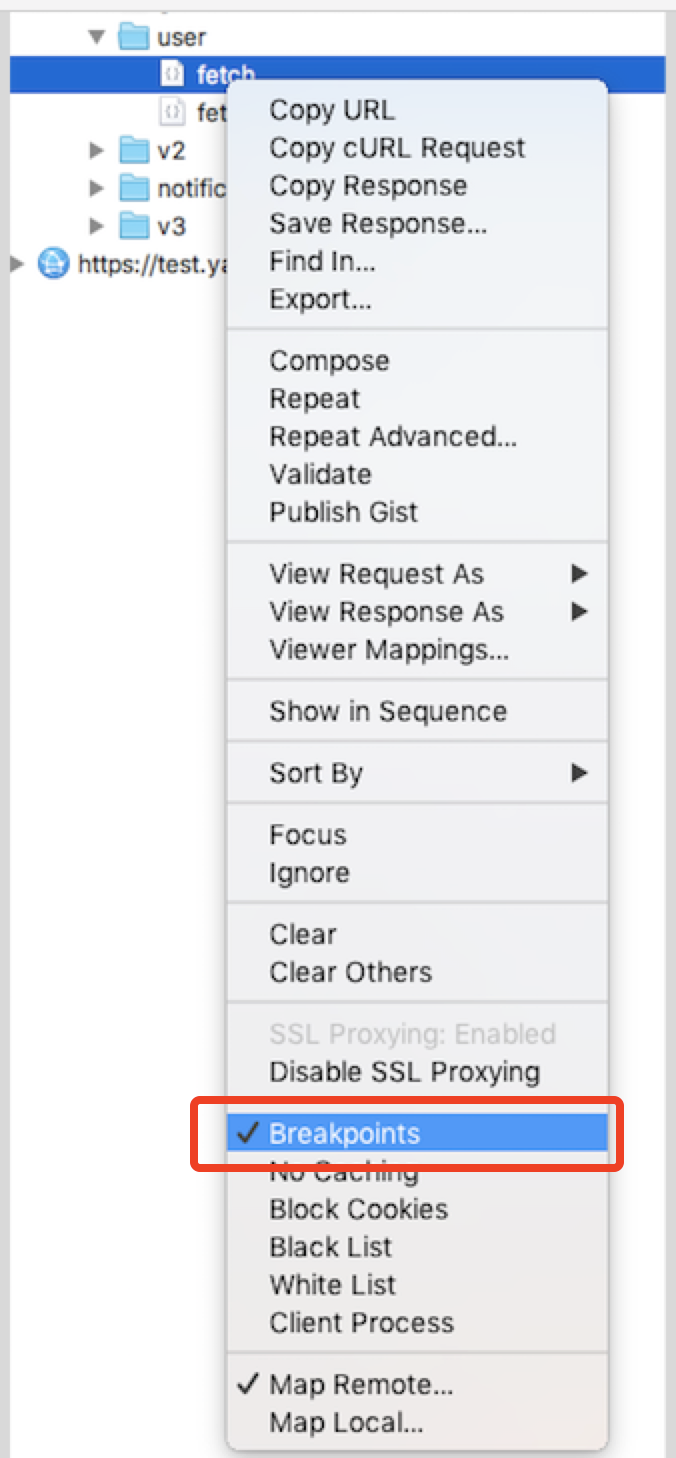
Task: Collapse the user folder tree
Action: click(x=97, y=38)
